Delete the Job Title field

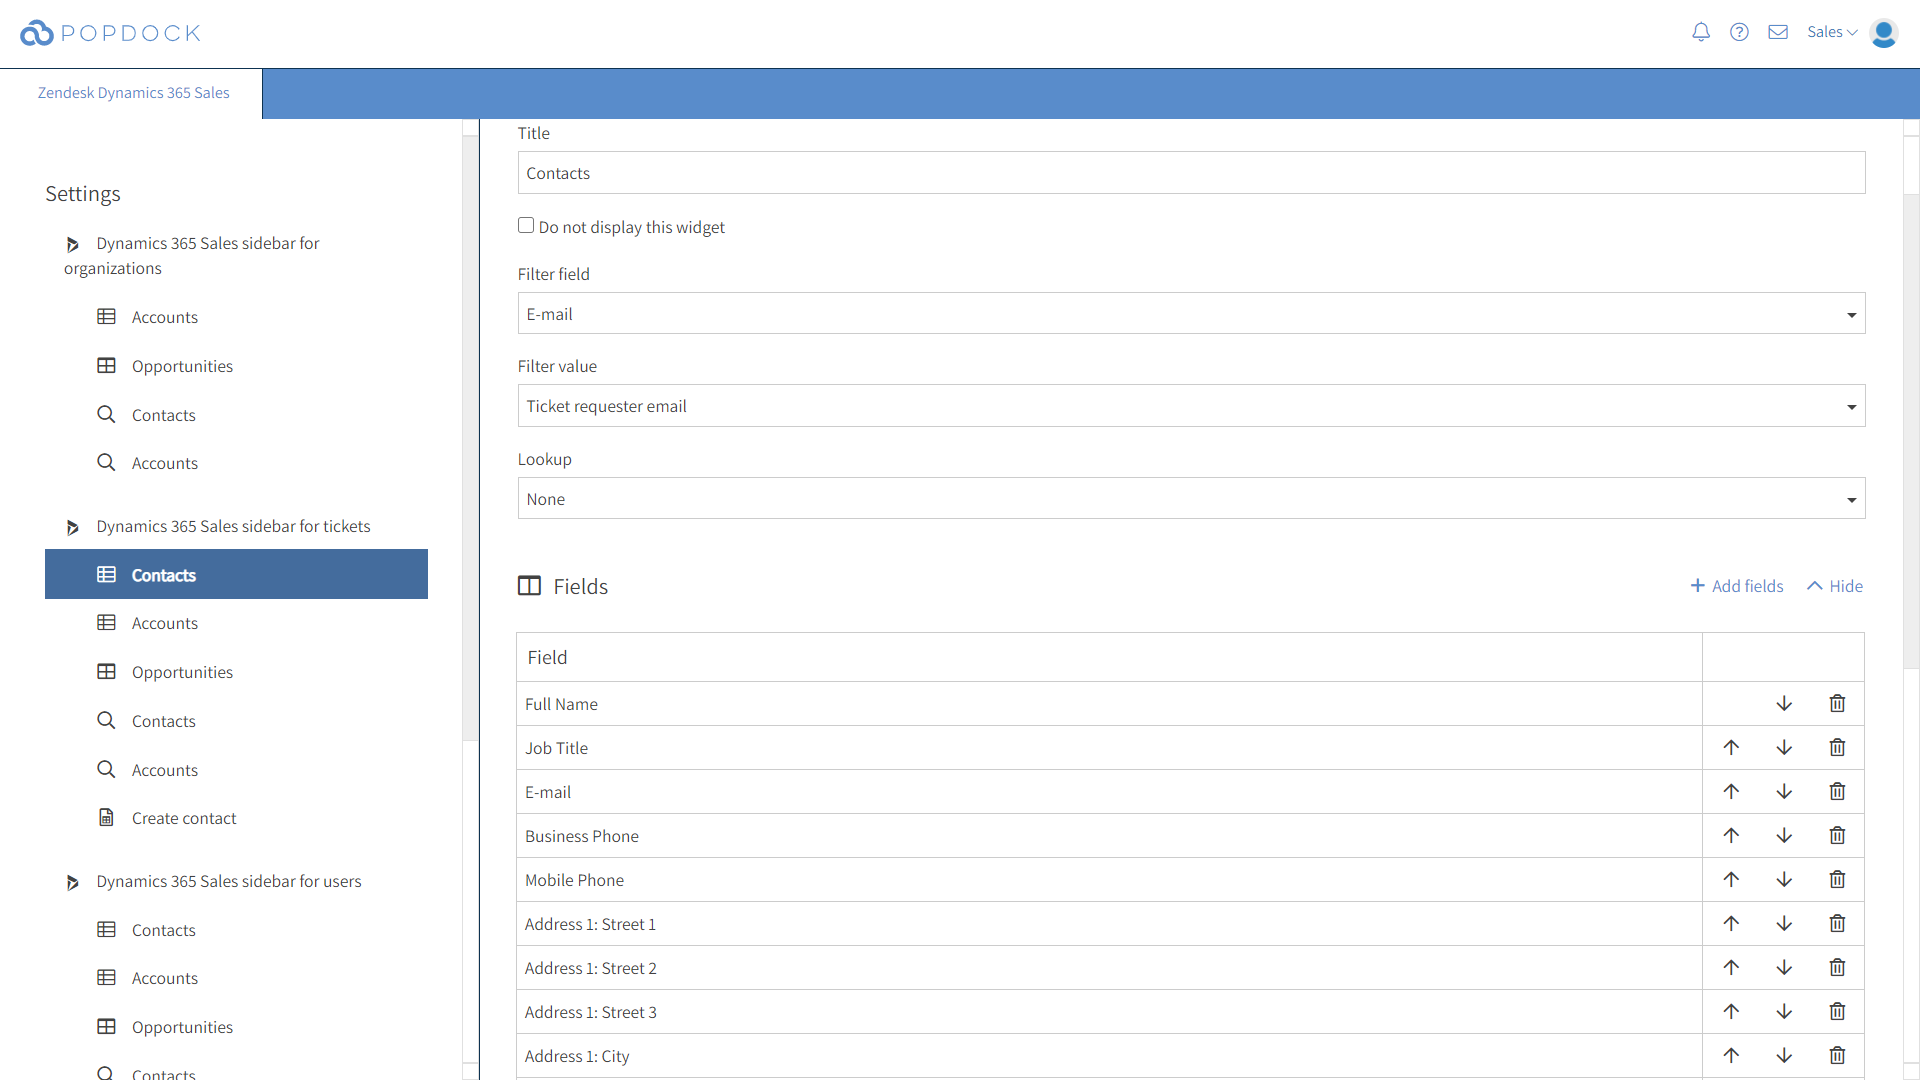pyautogui.click(x=1837, y=748)
